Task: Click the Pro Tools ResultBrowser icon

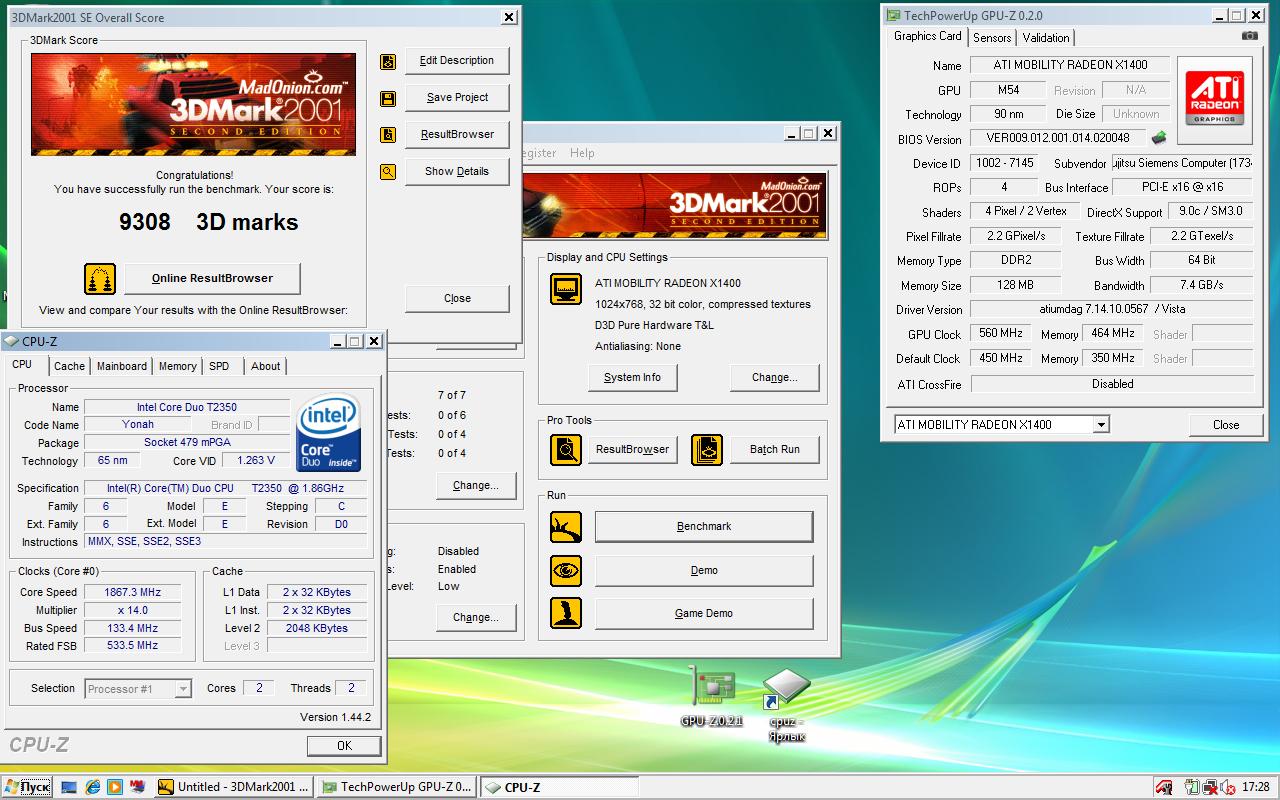Action: pyautogui.click(x=566, y=450)
